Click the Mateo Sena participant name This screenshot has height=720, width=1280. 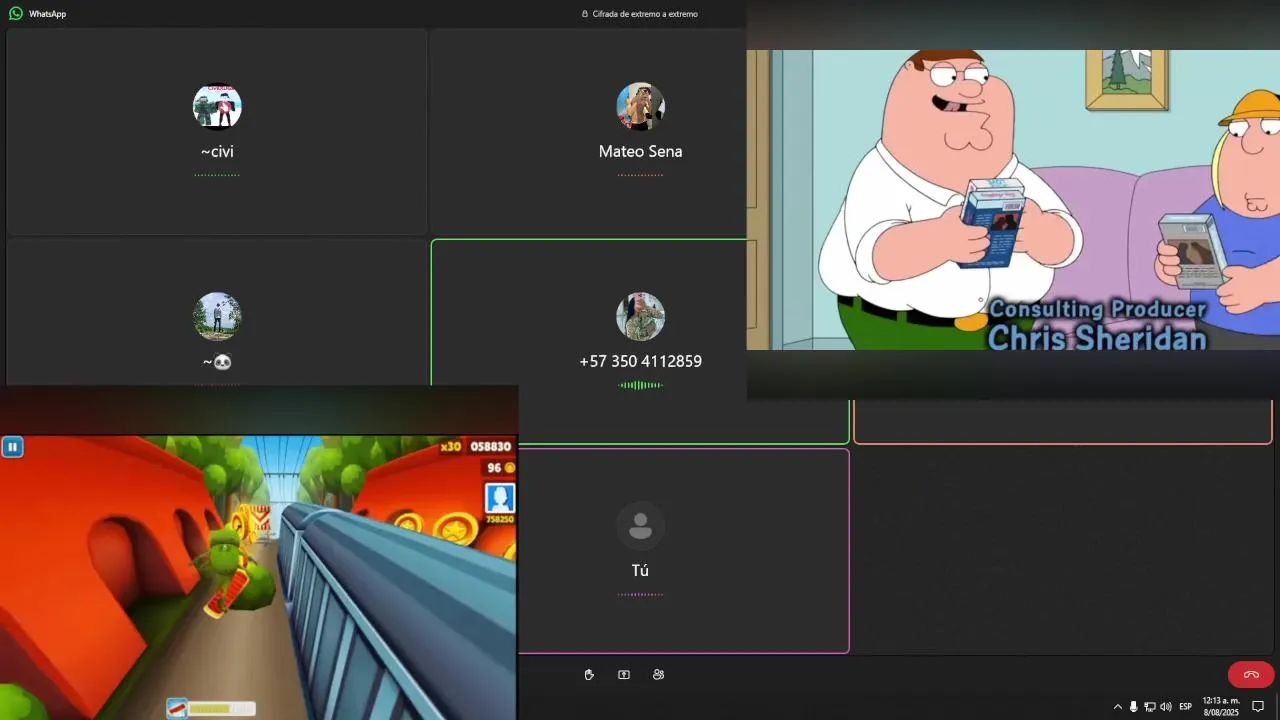[x=640, y=152]
